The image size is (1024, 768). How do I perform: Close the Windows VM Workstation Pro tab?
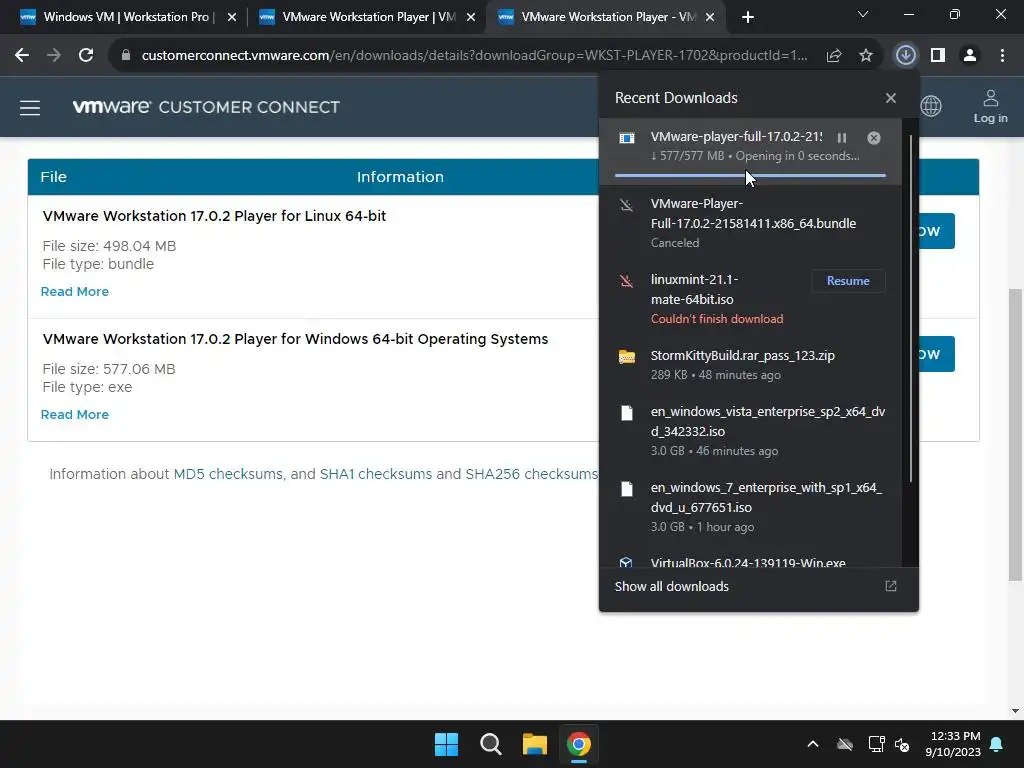pos(232,17)
